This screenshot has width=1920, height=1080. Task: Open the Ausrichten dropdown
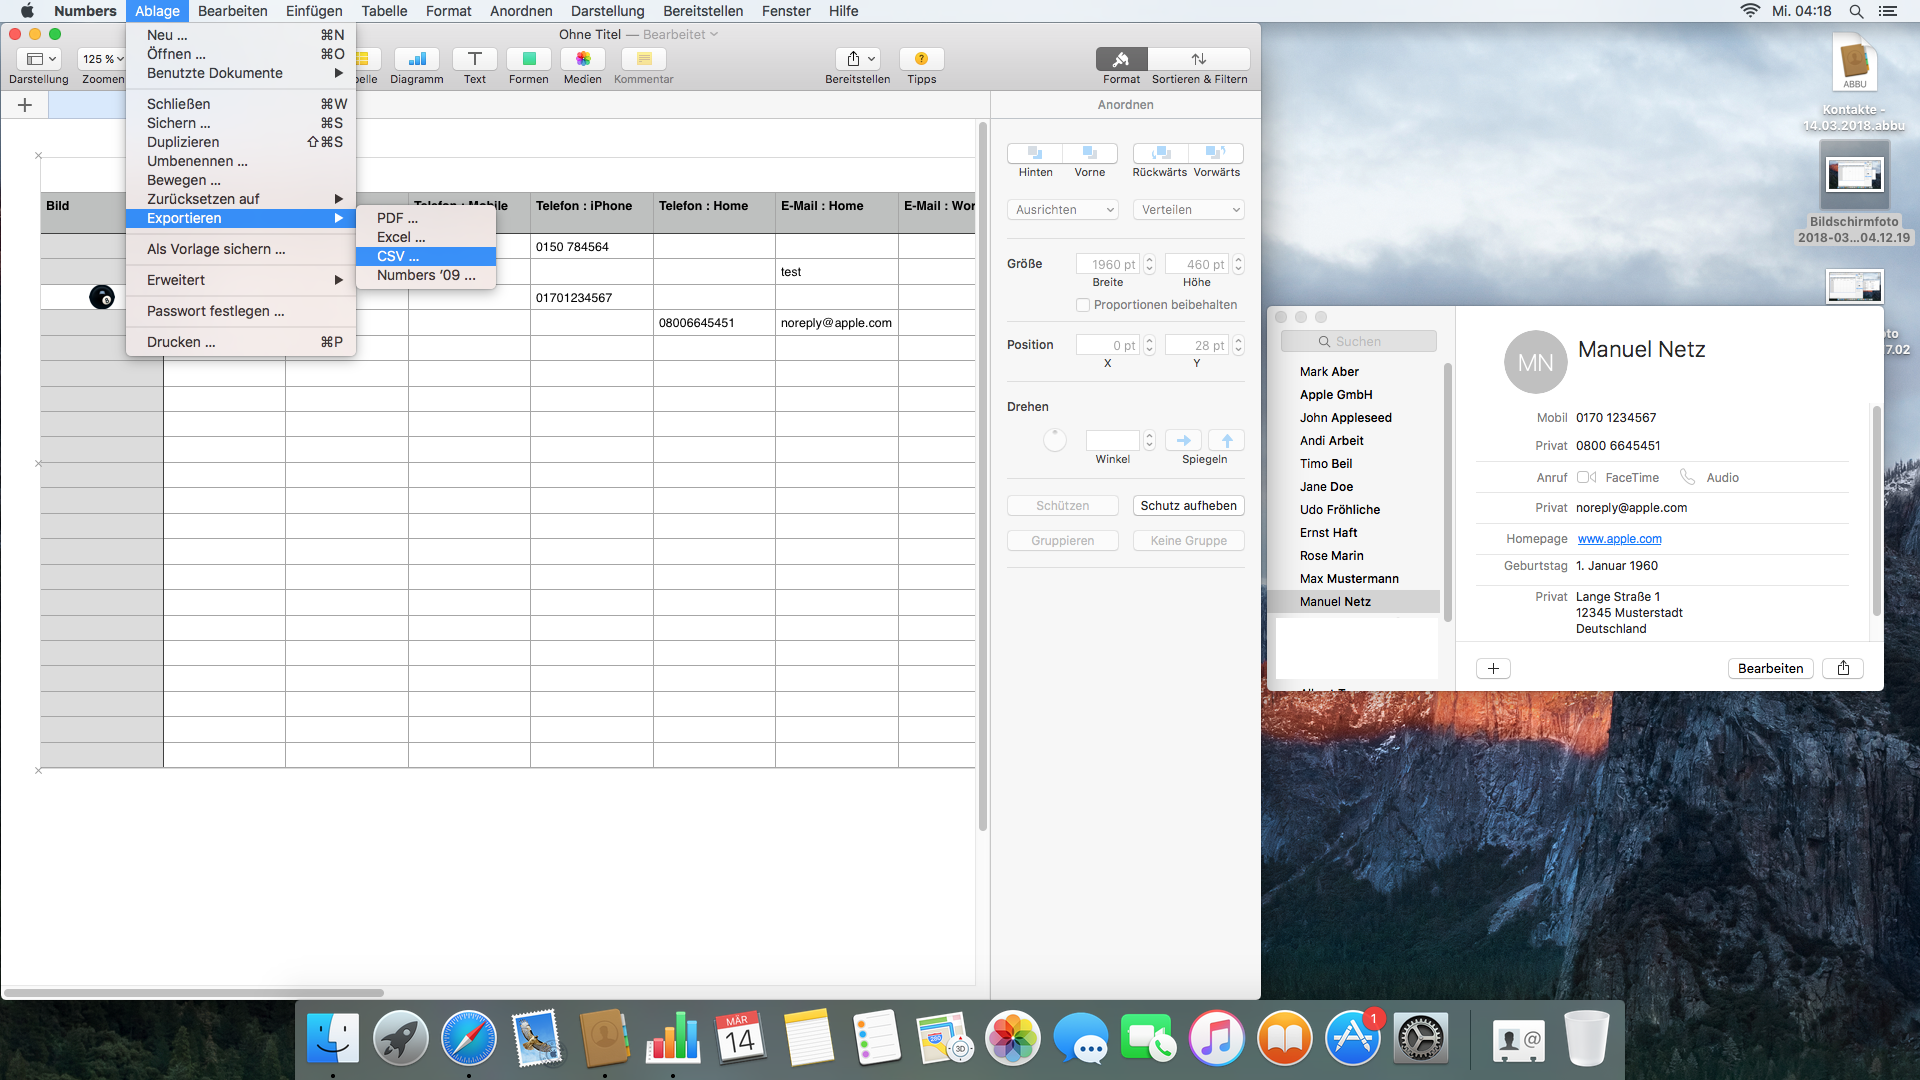point(1064,210)
